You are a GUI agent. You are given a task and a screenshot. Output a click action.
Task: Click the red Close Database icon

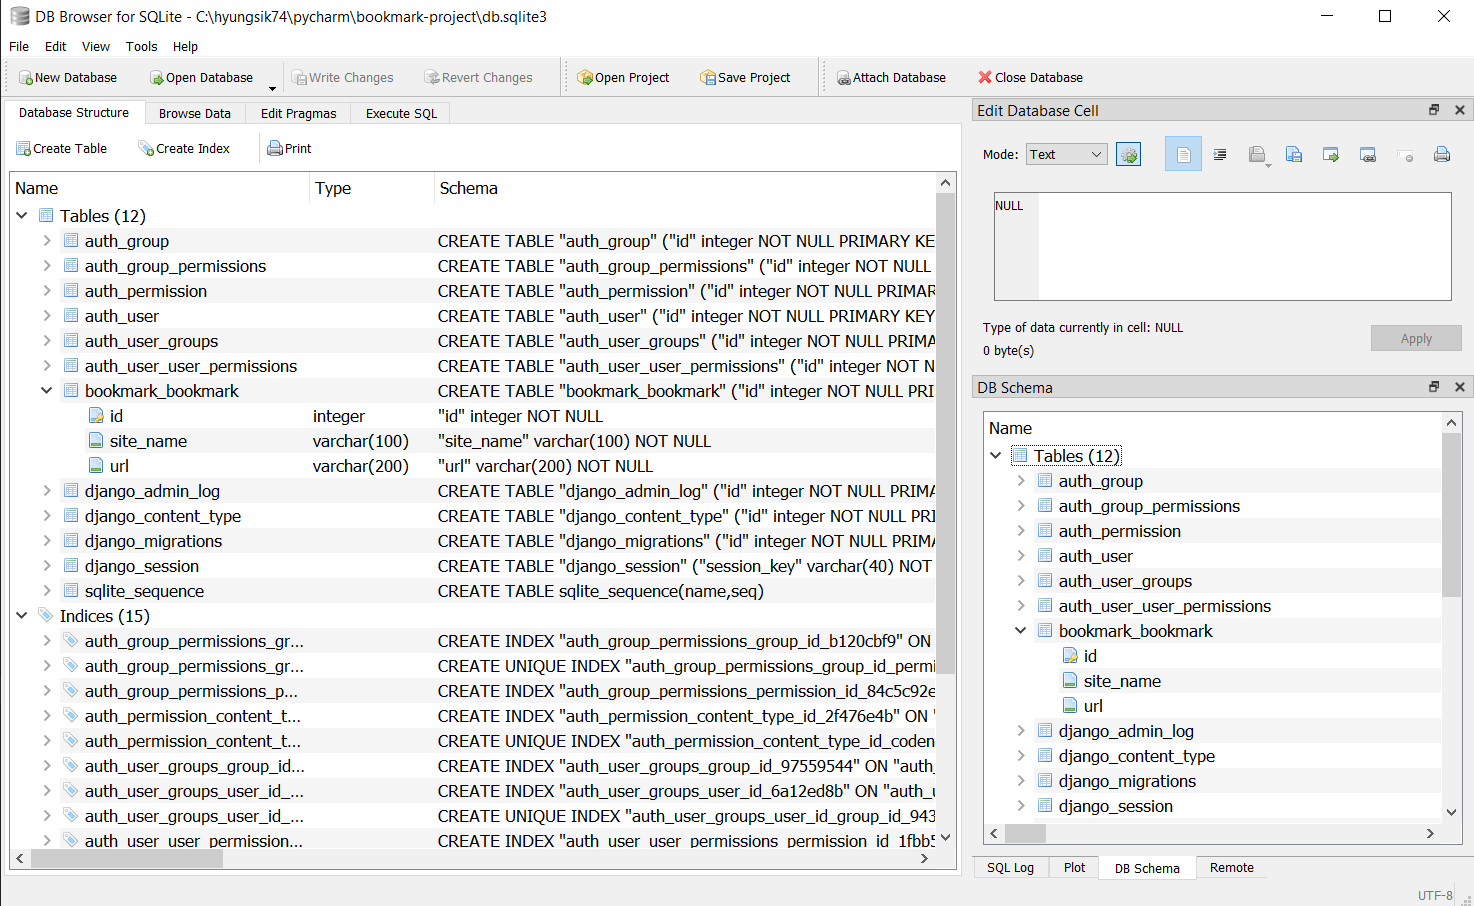click(985, 77)
